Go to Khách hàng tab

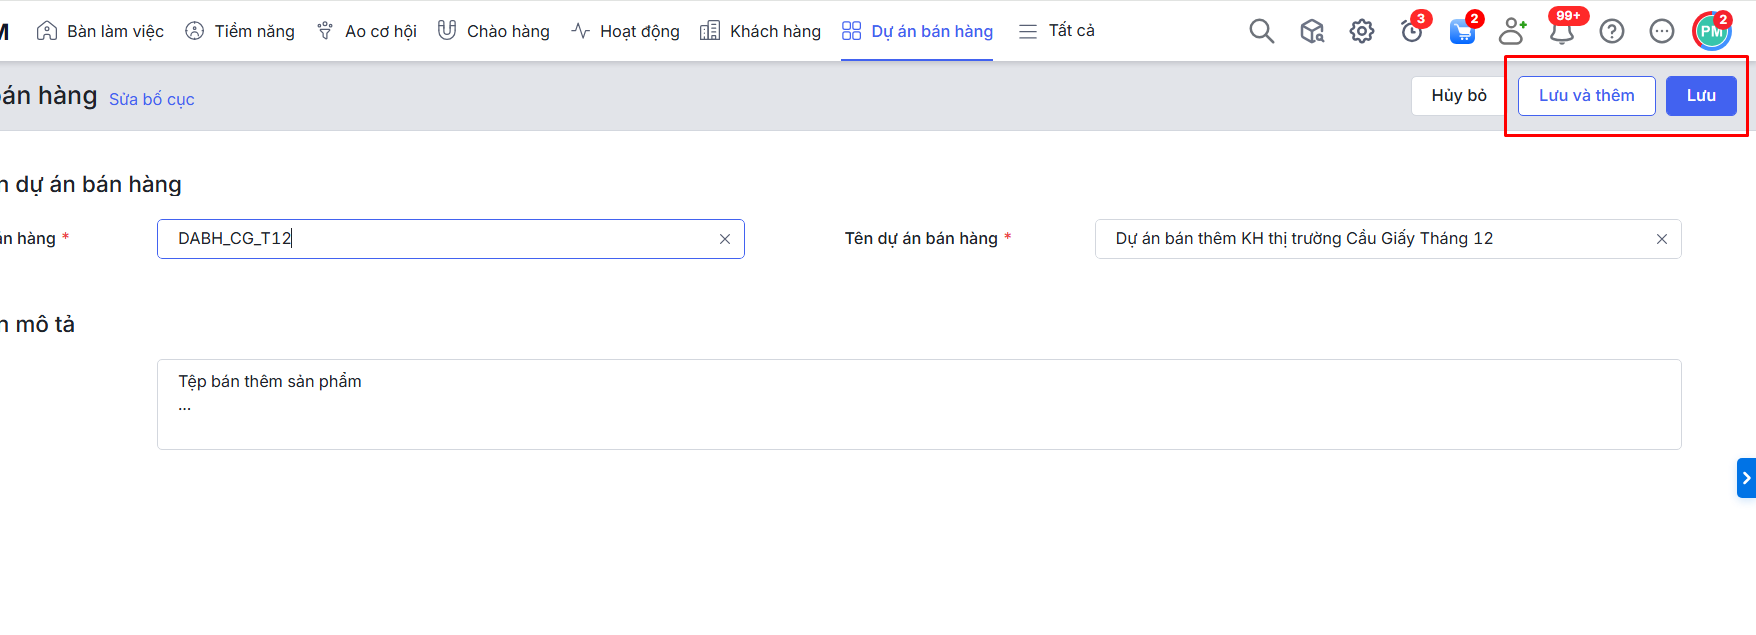[x=760, y=31]
